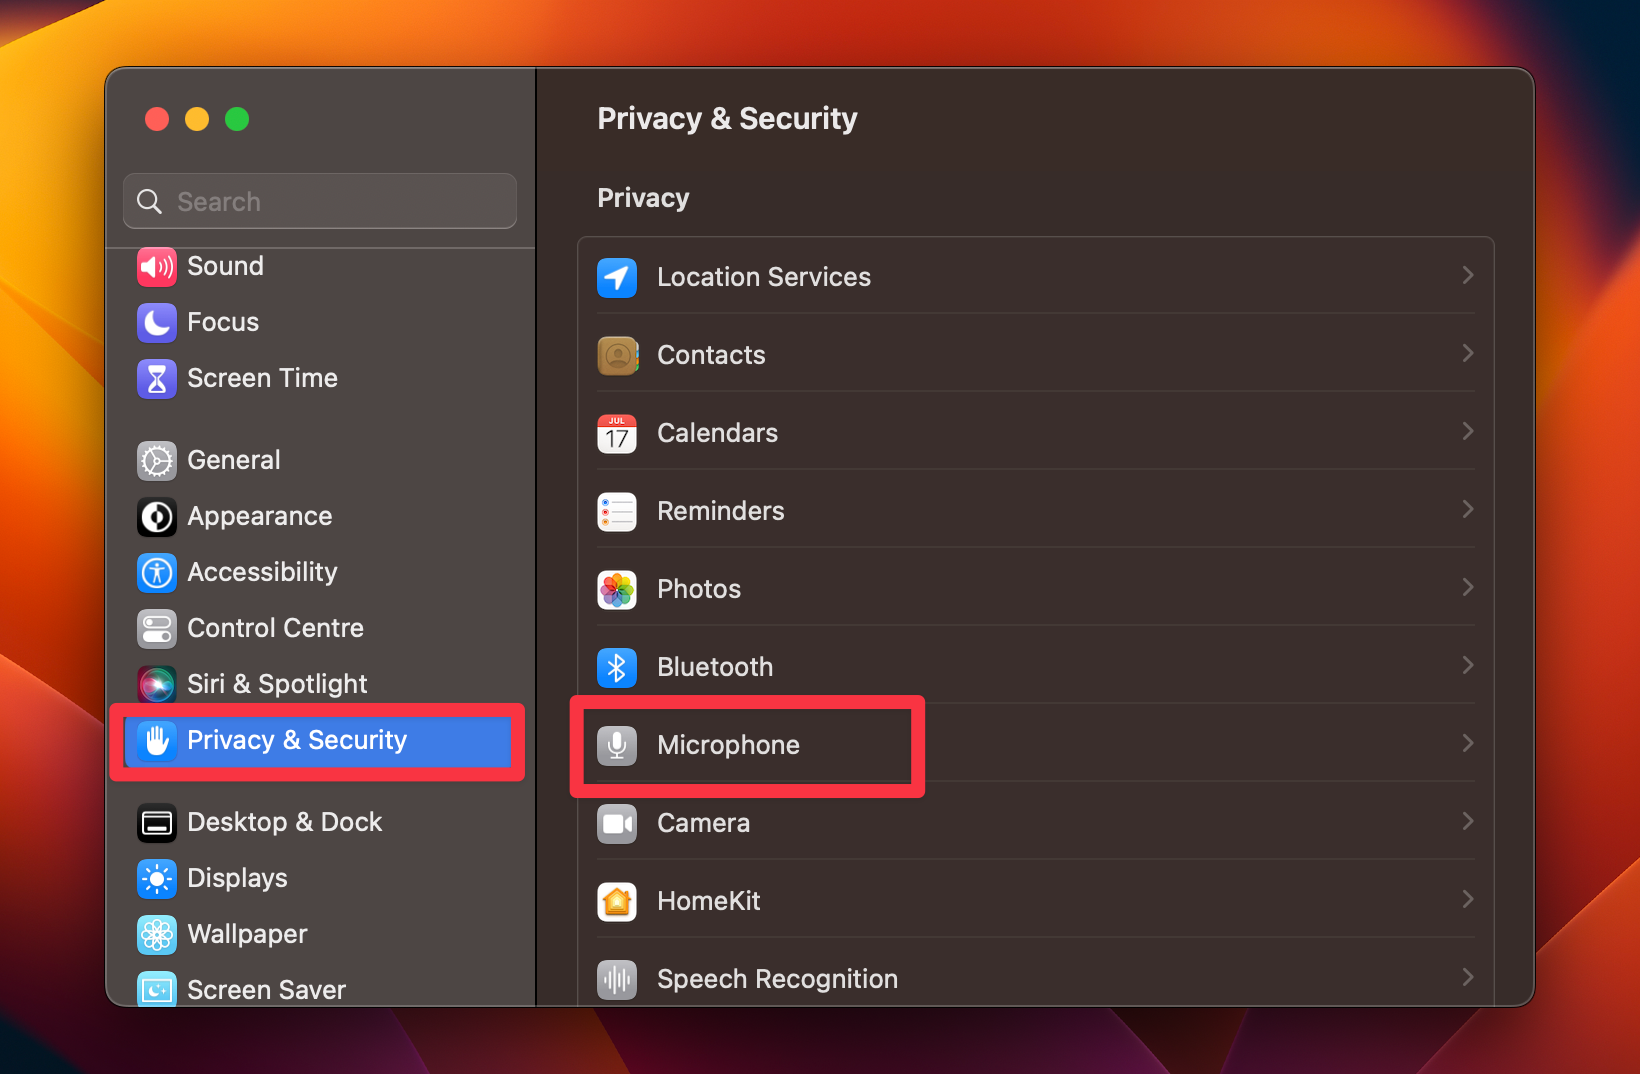Open Screen Time via its hourglass icon
This screenshot has width=1640, height=1074.
click(x=157, y=379)
